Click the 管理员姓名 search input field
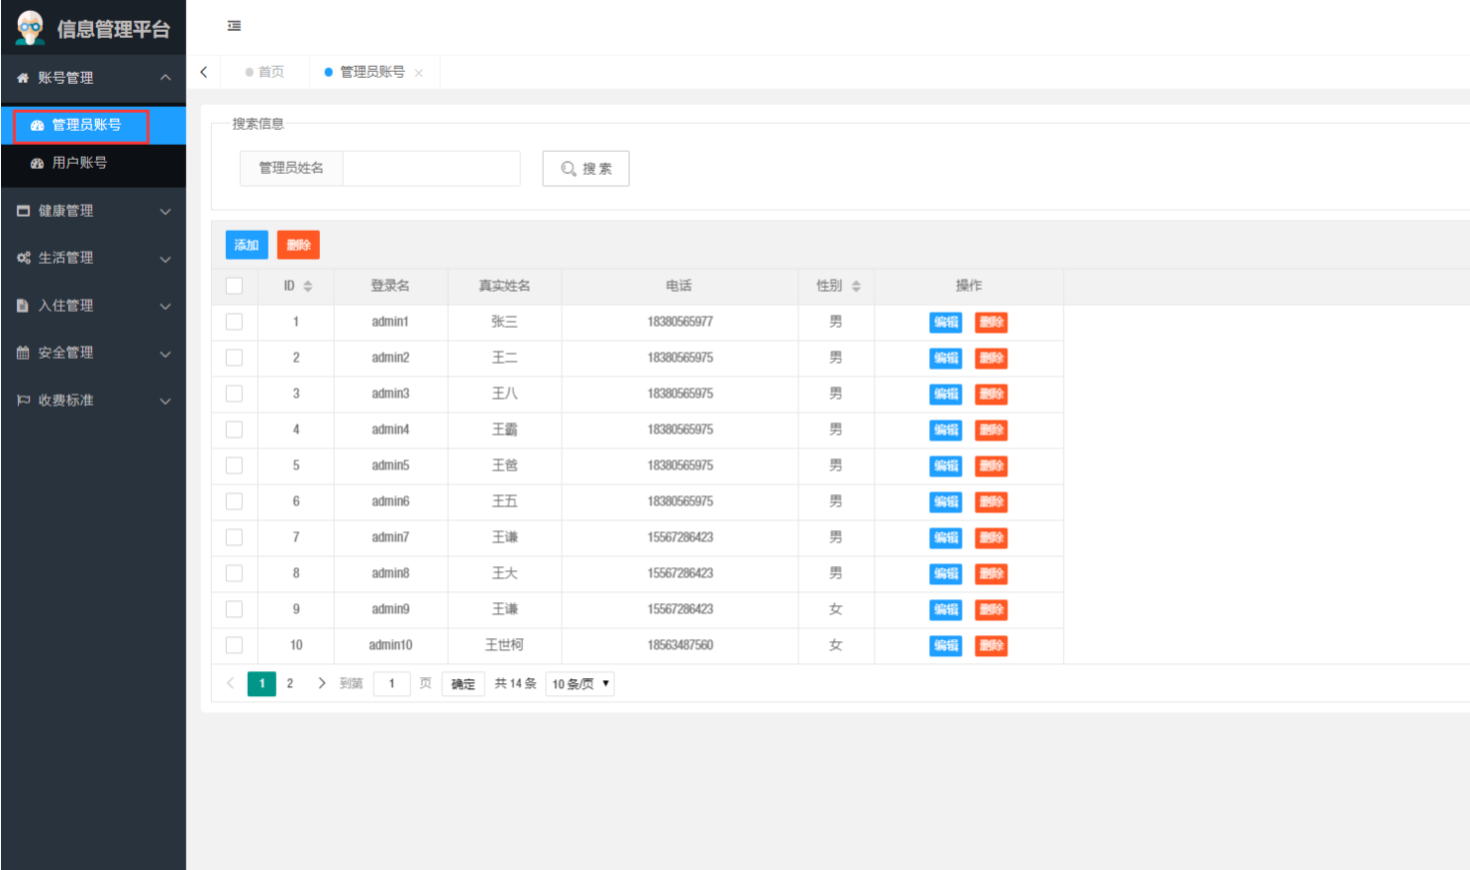Screen dimensions: 1470x870 [431, 168]
